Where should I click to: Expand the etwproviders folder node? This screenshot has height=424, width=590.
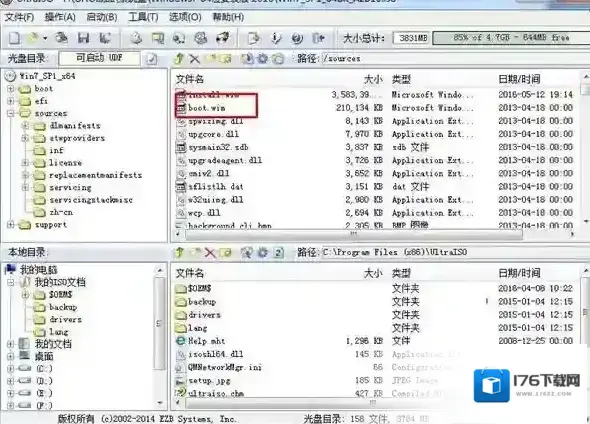coord(25,138)
